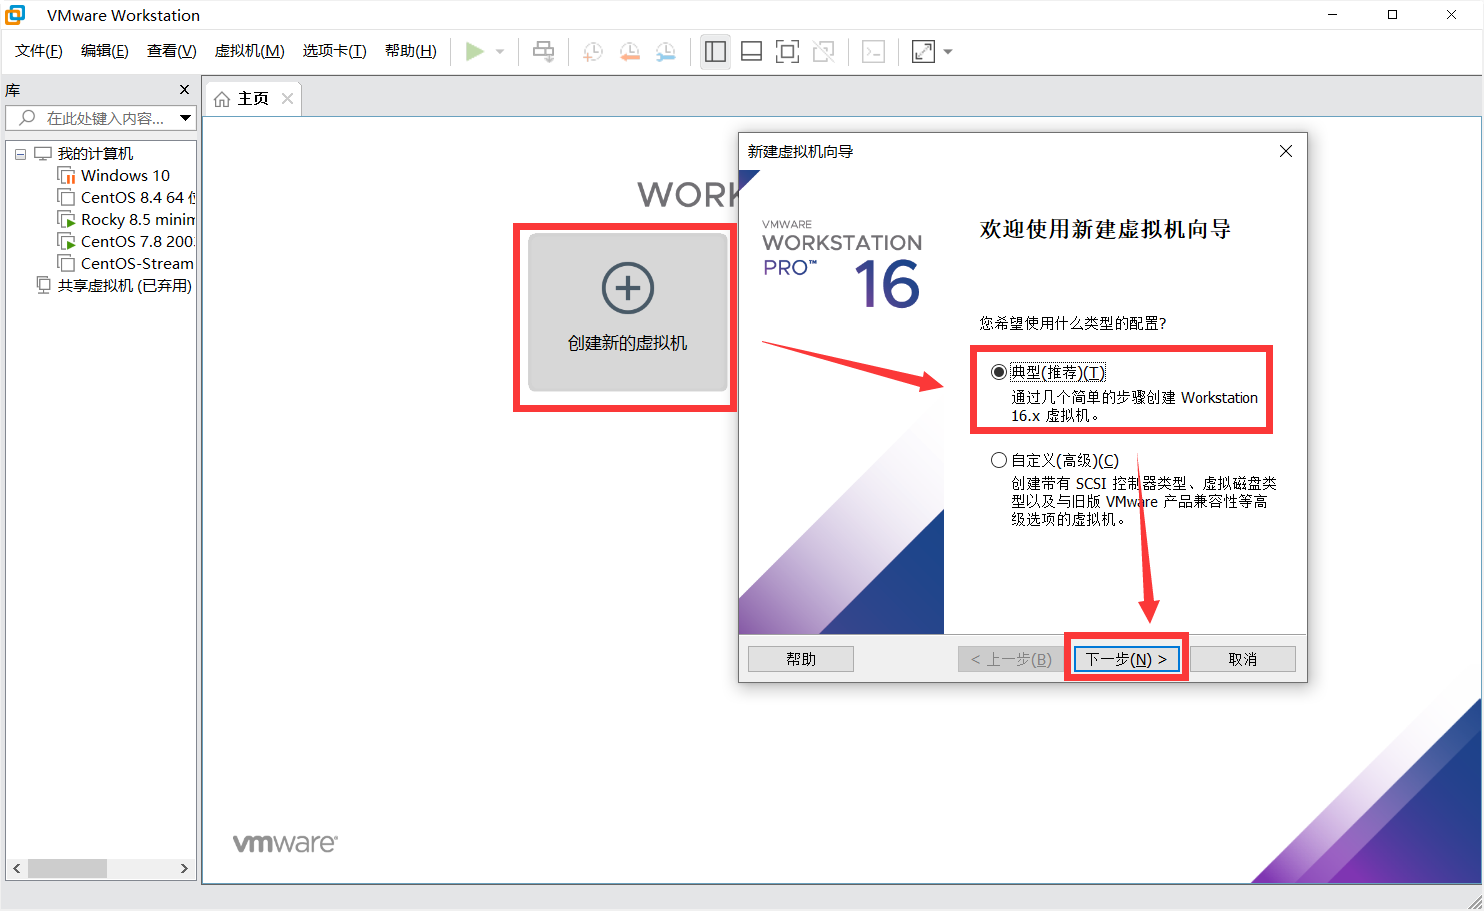Click the Send Ctrl+Alt+Del toolbar icon

click(543, 51)
